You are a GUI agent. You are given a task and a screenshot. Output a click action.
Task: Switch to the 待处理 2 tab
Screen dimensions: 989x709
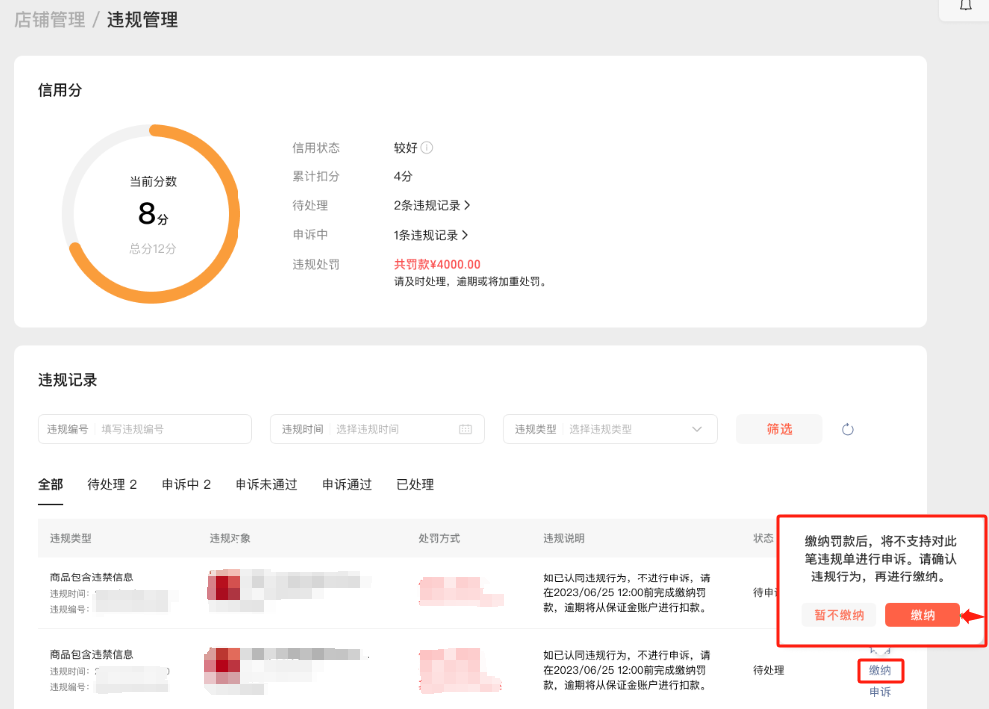point(112,484)
